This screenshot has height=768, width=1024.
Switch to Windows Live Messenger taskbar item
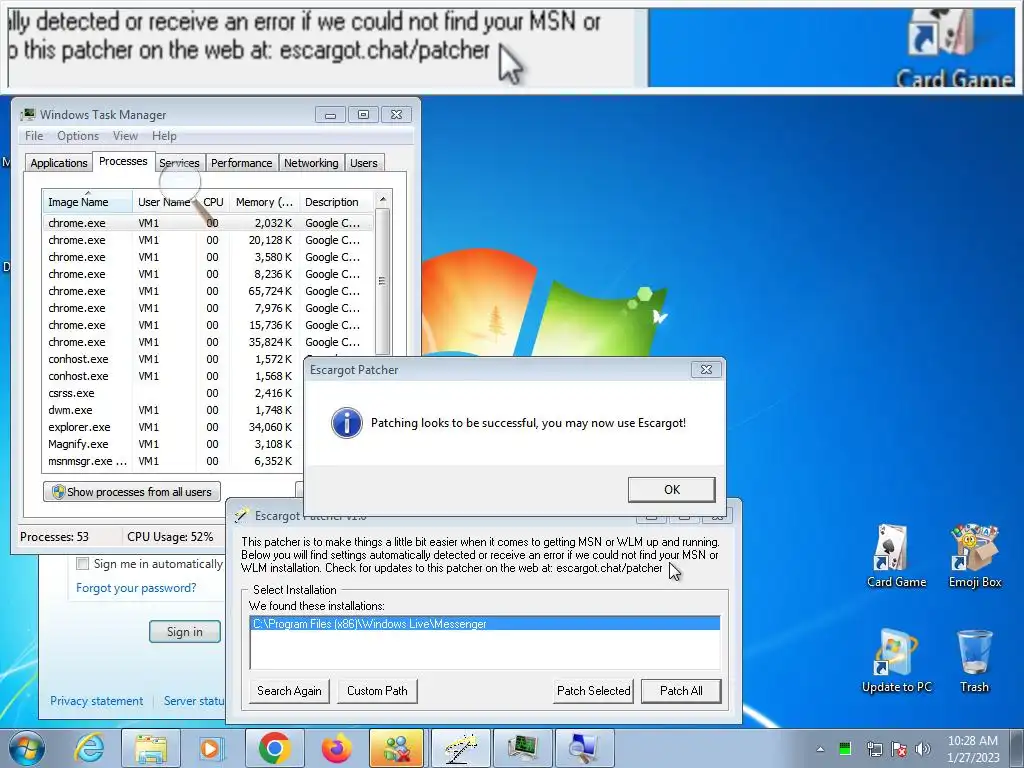[397, 748]
